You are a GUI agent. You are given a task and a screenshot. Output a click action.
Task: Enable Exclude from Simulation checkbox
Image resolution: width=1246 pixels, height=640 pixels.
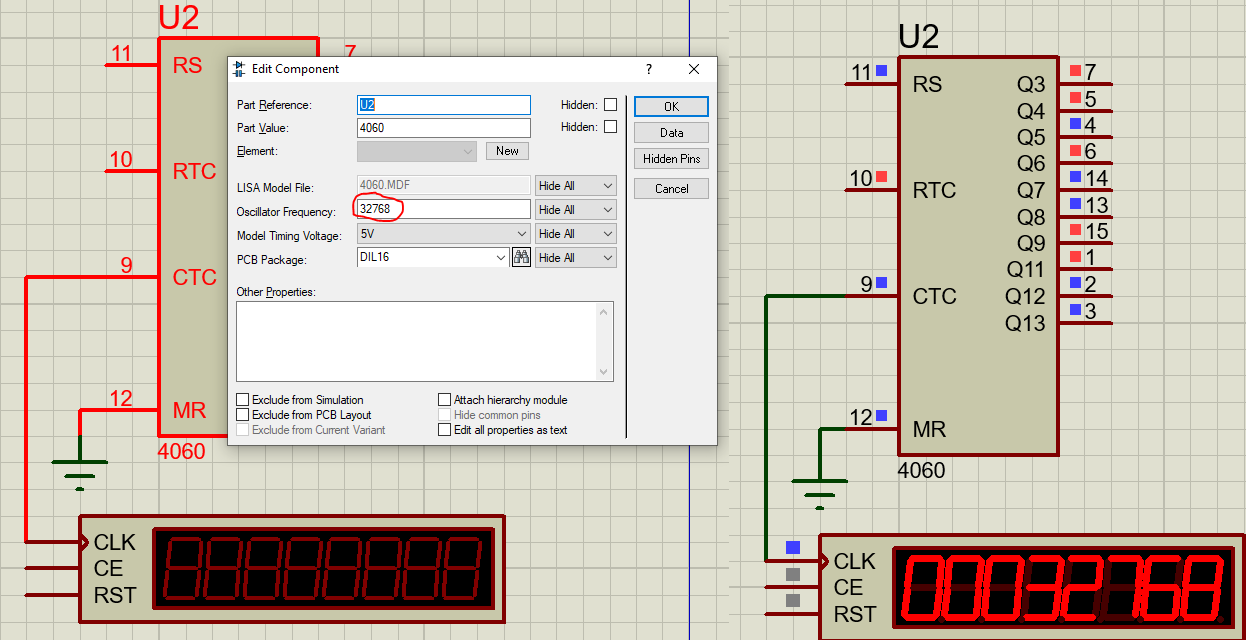pyautogui.click(x=243, y=400)
